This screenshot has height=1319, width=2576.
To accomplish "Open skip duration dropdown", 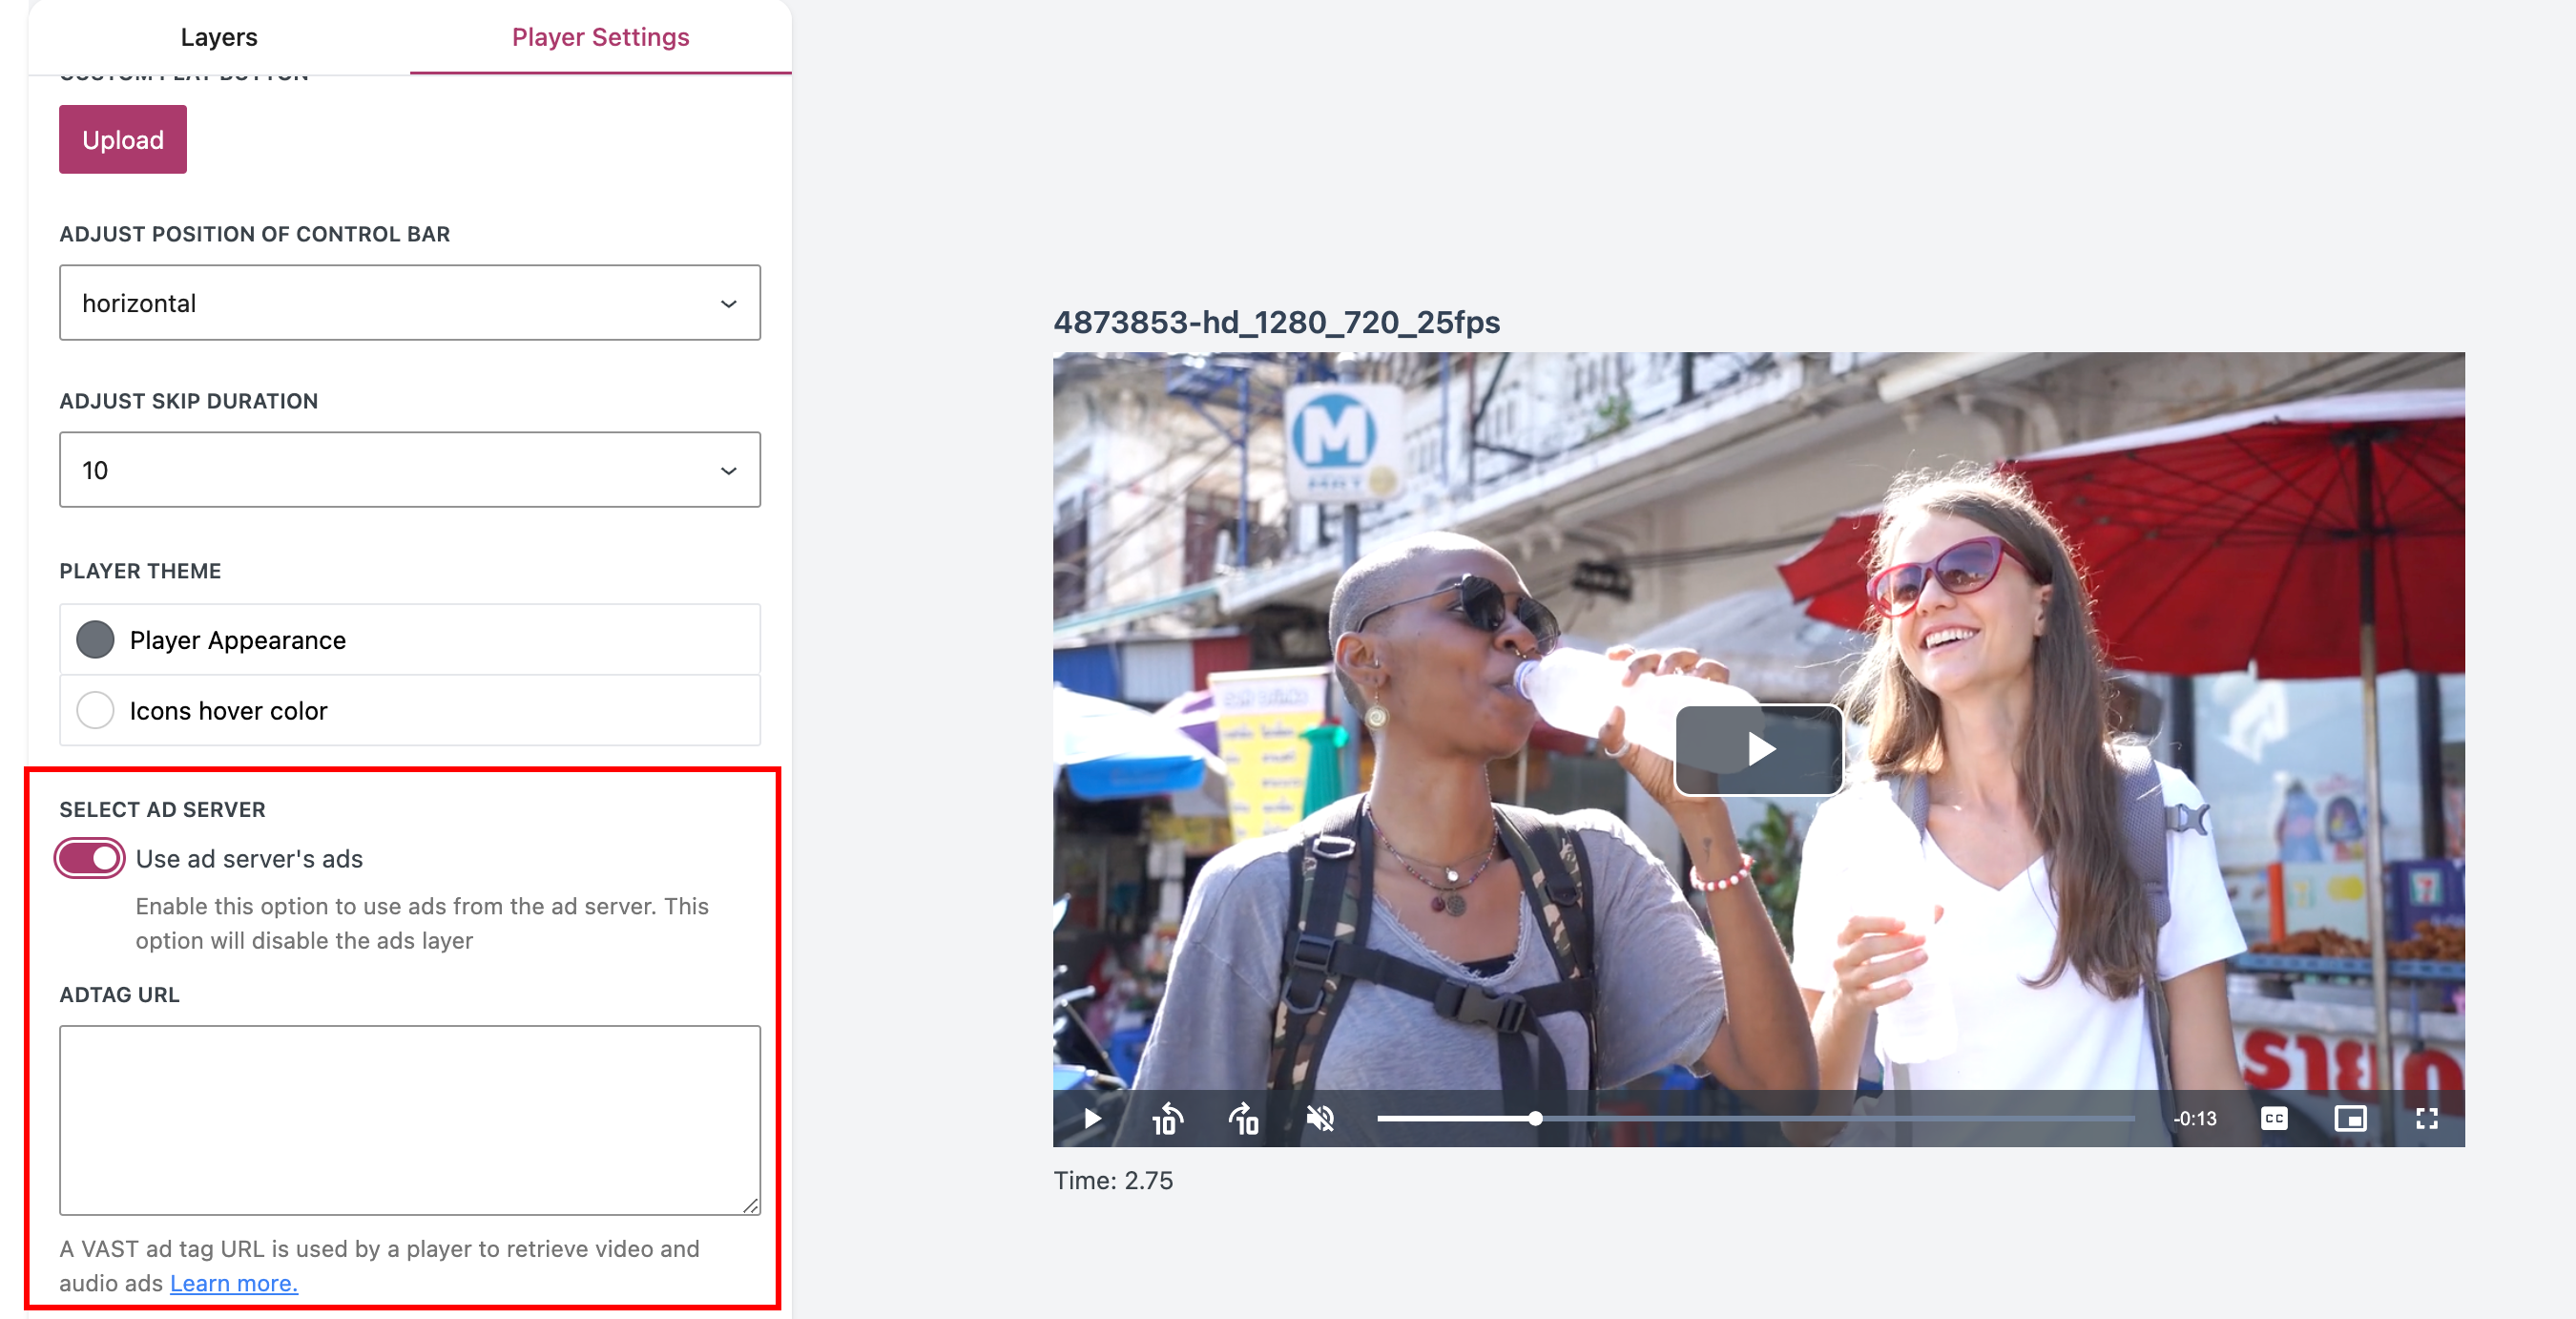I will (x=409, y=470).
